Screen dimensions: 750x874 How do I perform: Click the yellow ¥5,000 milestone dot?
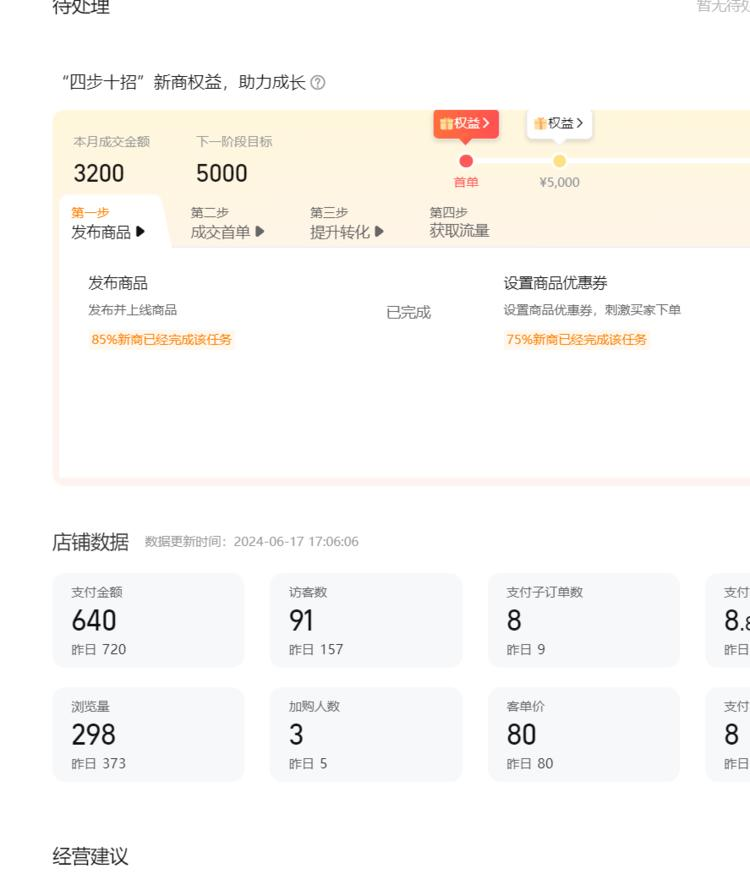pos(559,161)
